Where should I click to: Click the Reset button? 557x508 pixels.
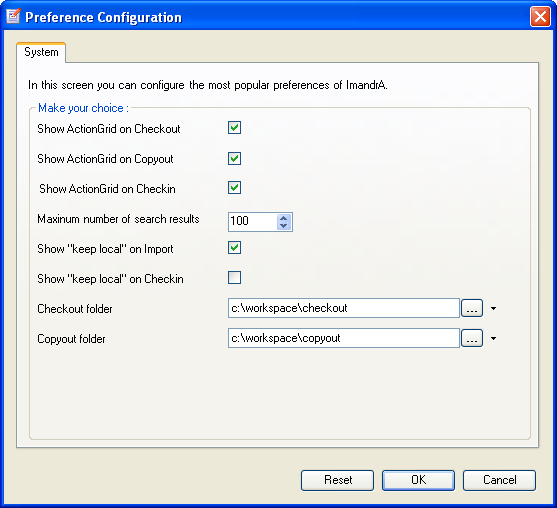coord(337,480)
